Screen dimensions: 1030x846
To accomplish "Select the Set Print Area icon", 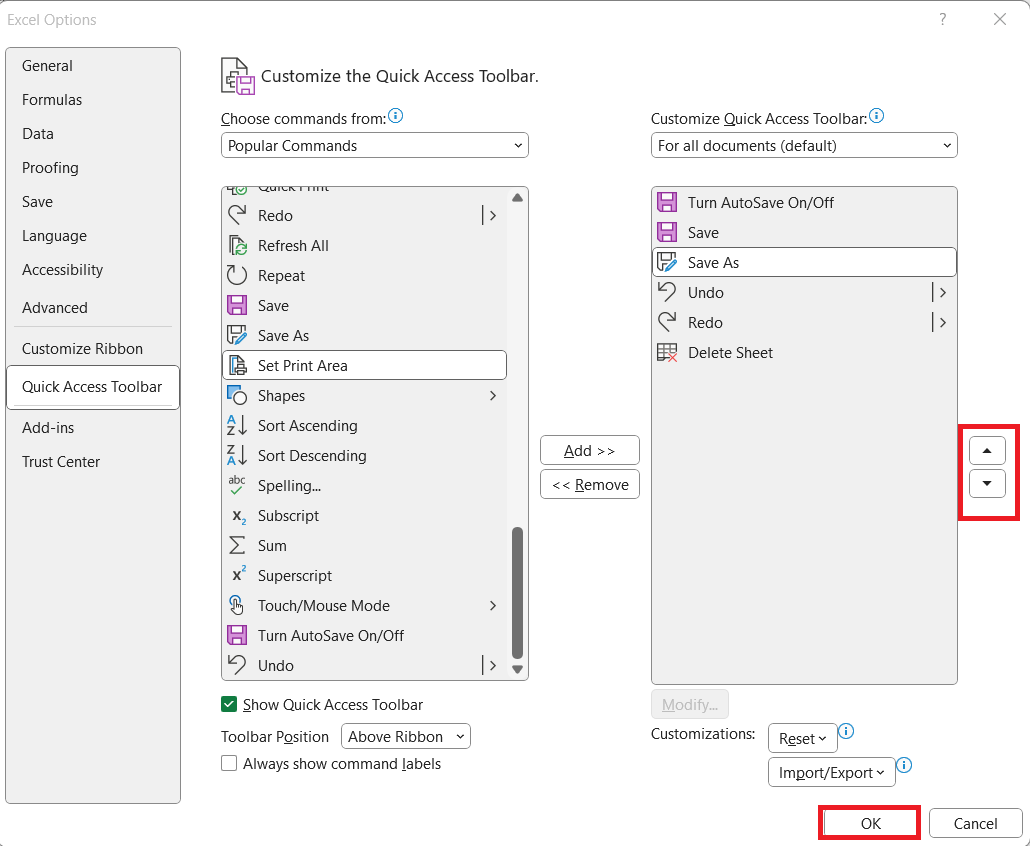I will tap(236, 366).
